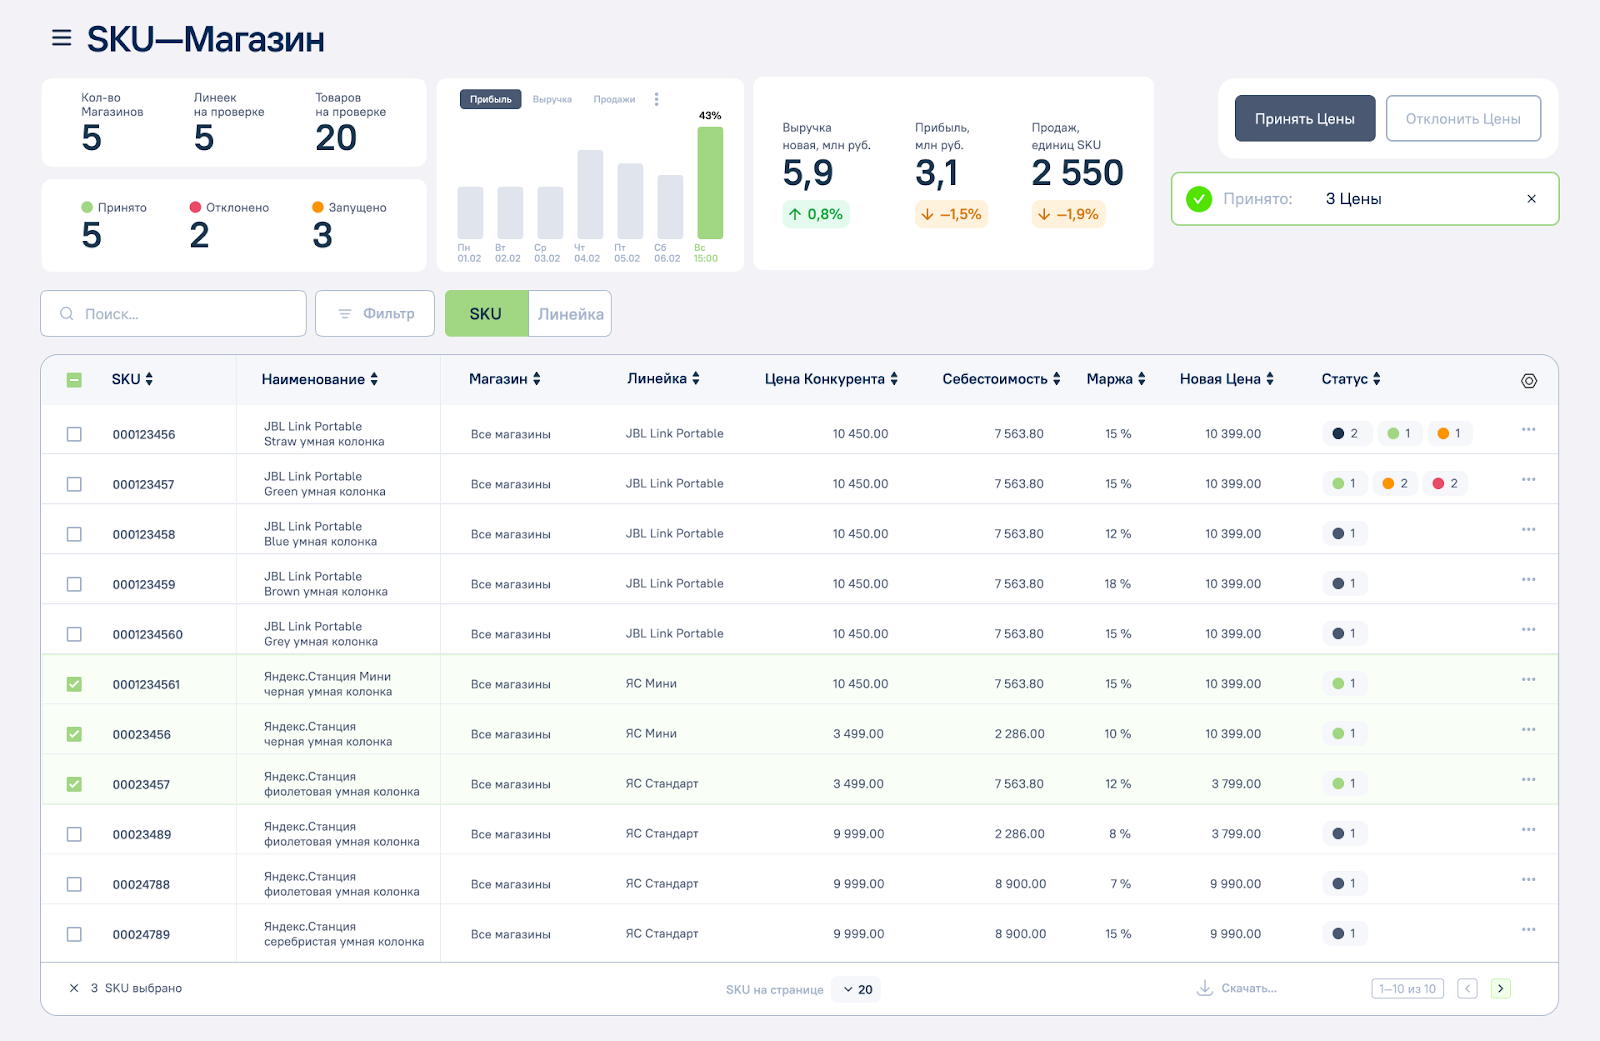Switch chart to Прибыль tab

(x=490, y=99)
